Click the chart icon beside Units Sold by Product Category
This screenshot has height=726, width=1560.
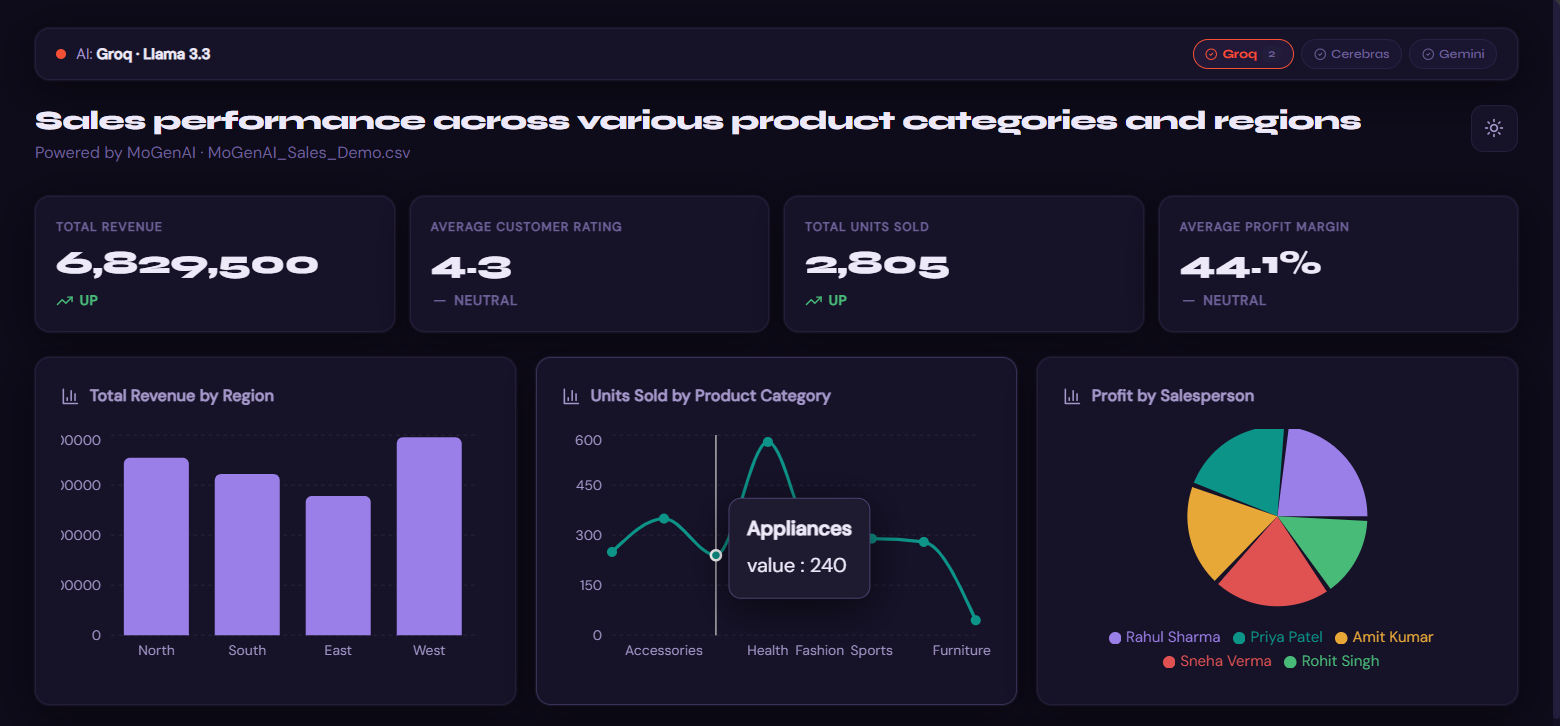tap(571, 396)
